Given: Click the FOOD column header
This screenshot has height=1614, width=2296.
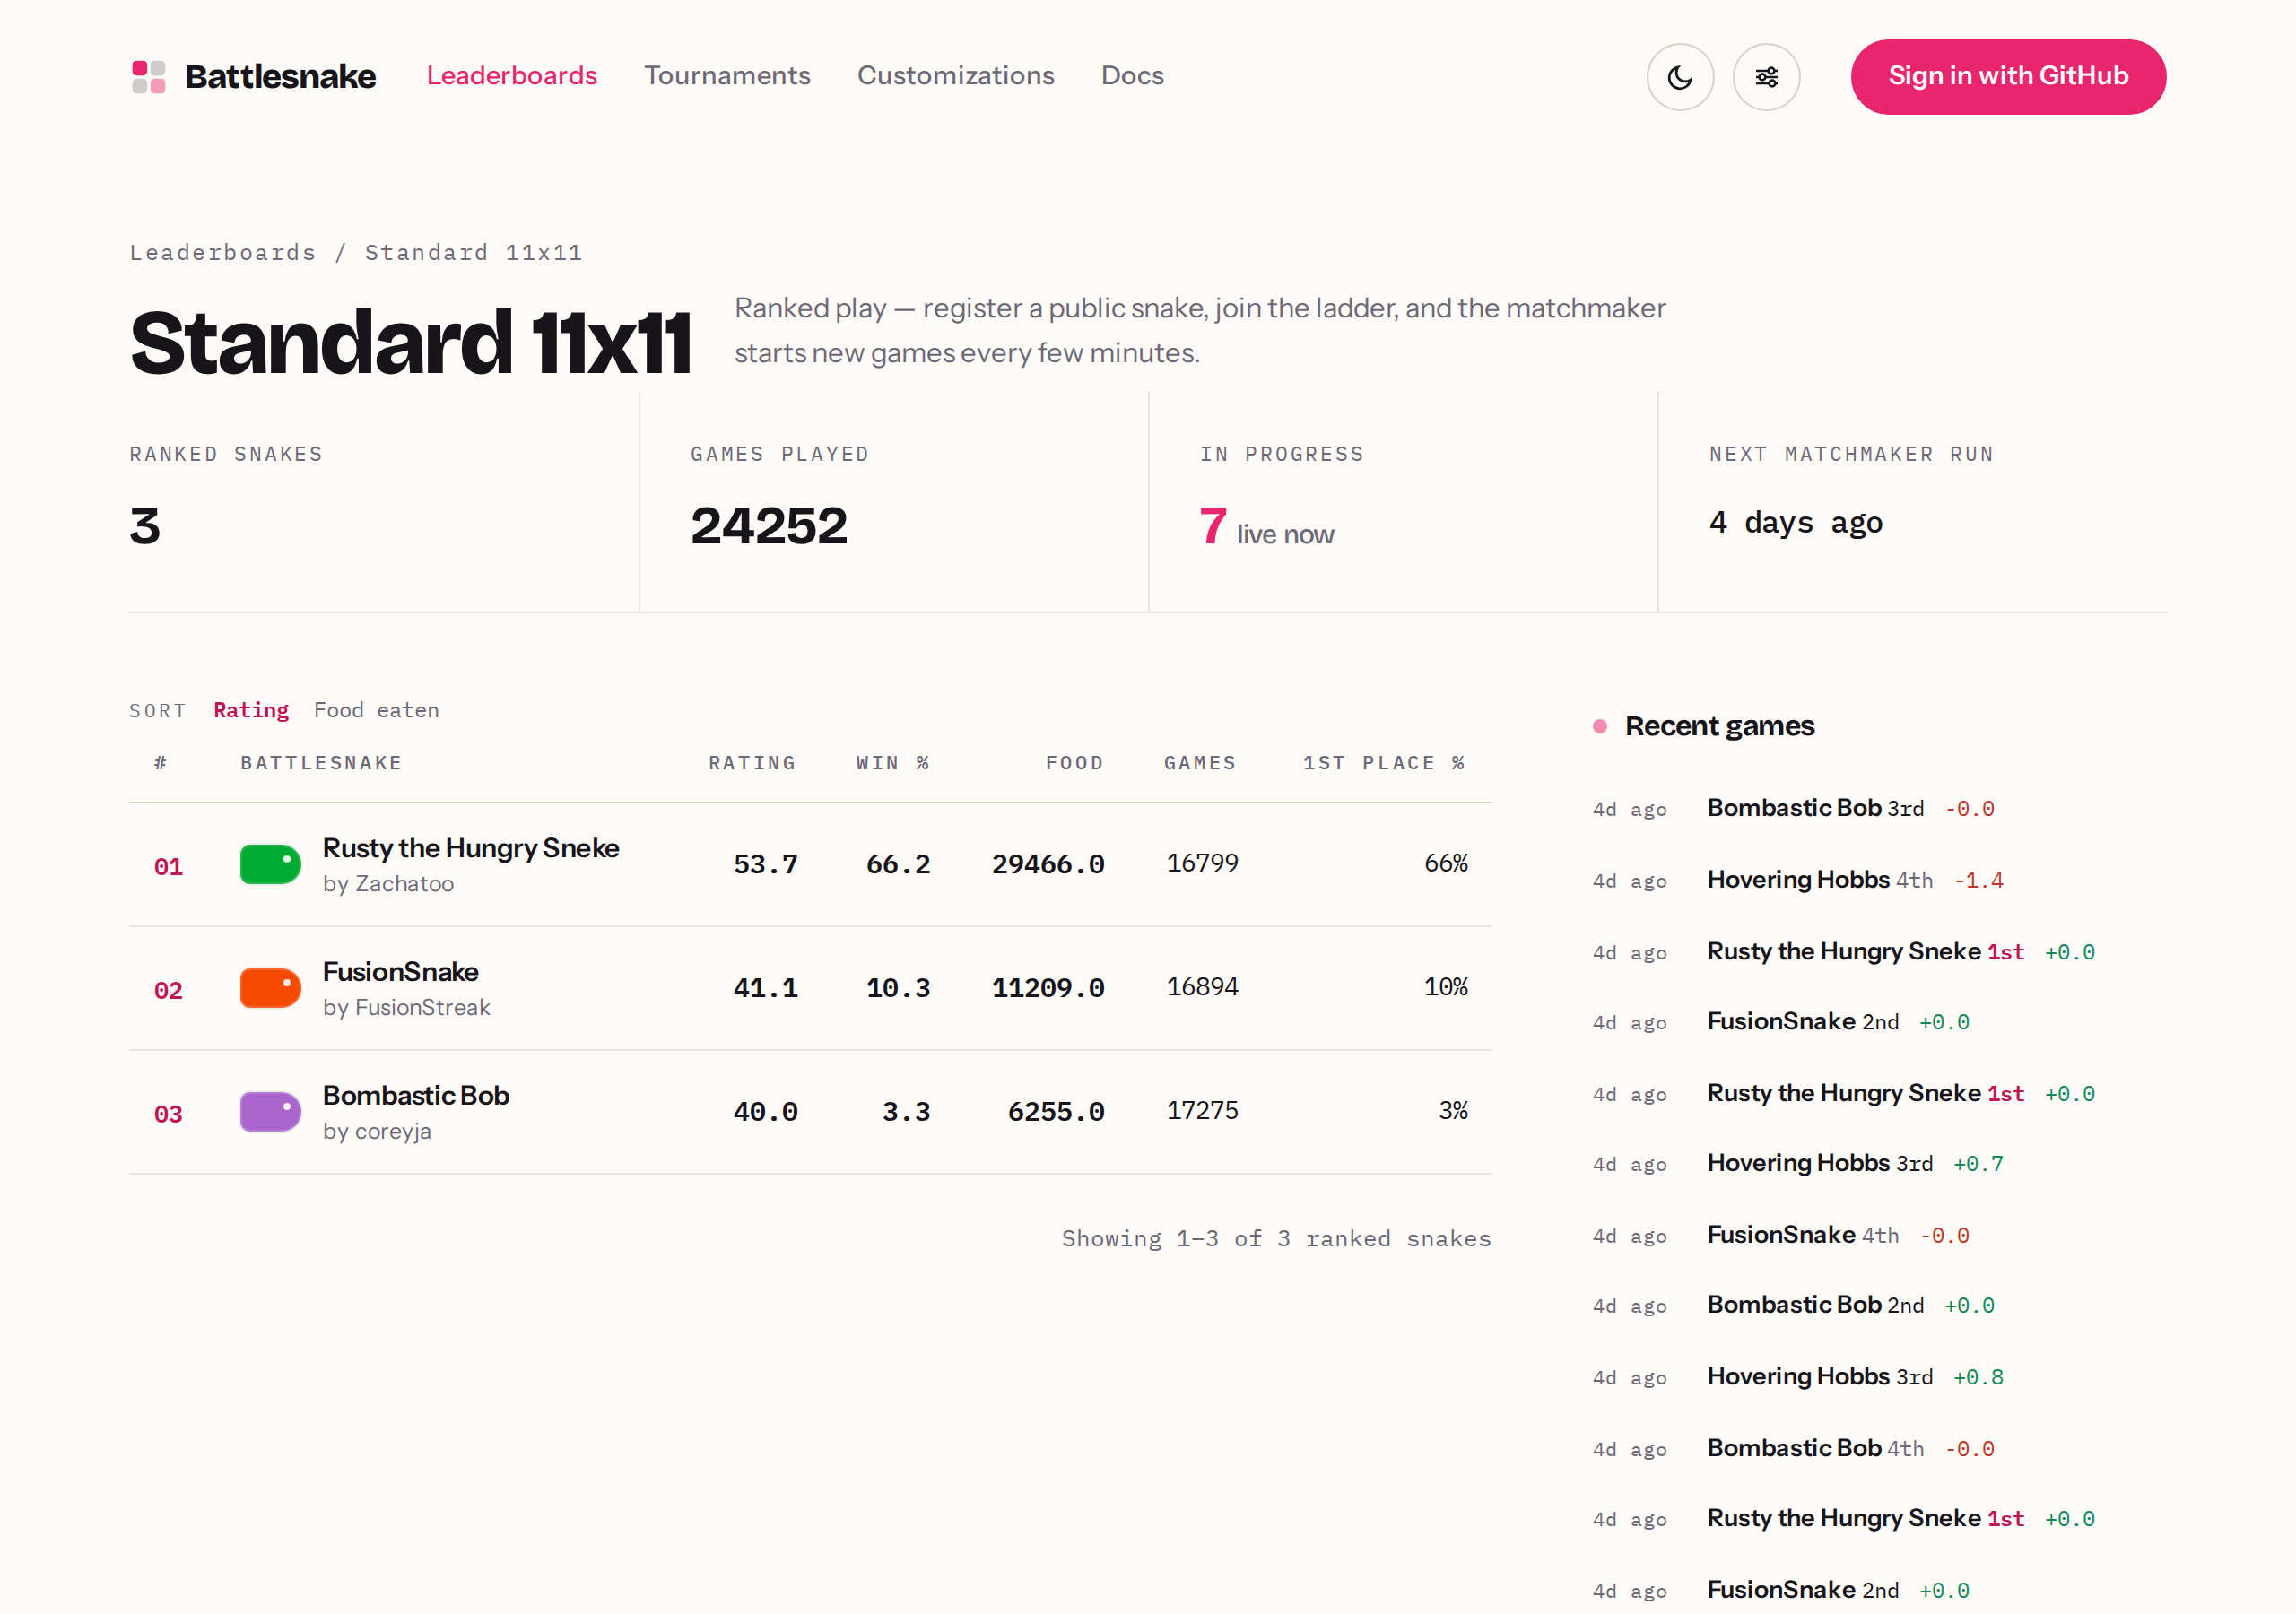Looking at the screenshot, I should click(1074, 763).
